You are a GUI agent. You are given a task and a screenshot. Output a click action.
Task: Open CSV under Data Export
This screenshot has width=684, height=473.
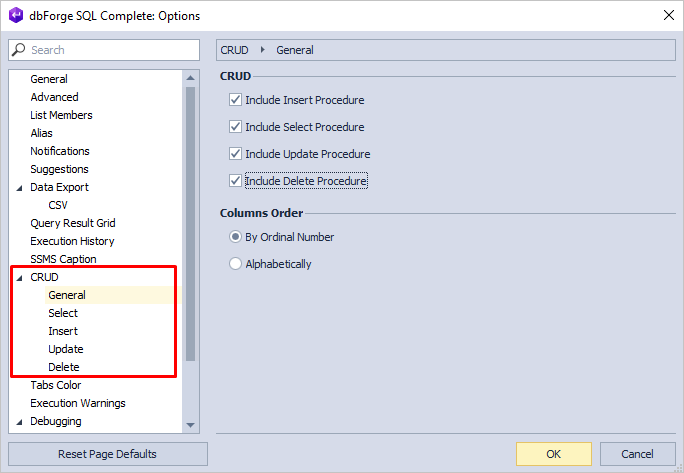click(x=58, y=205)
